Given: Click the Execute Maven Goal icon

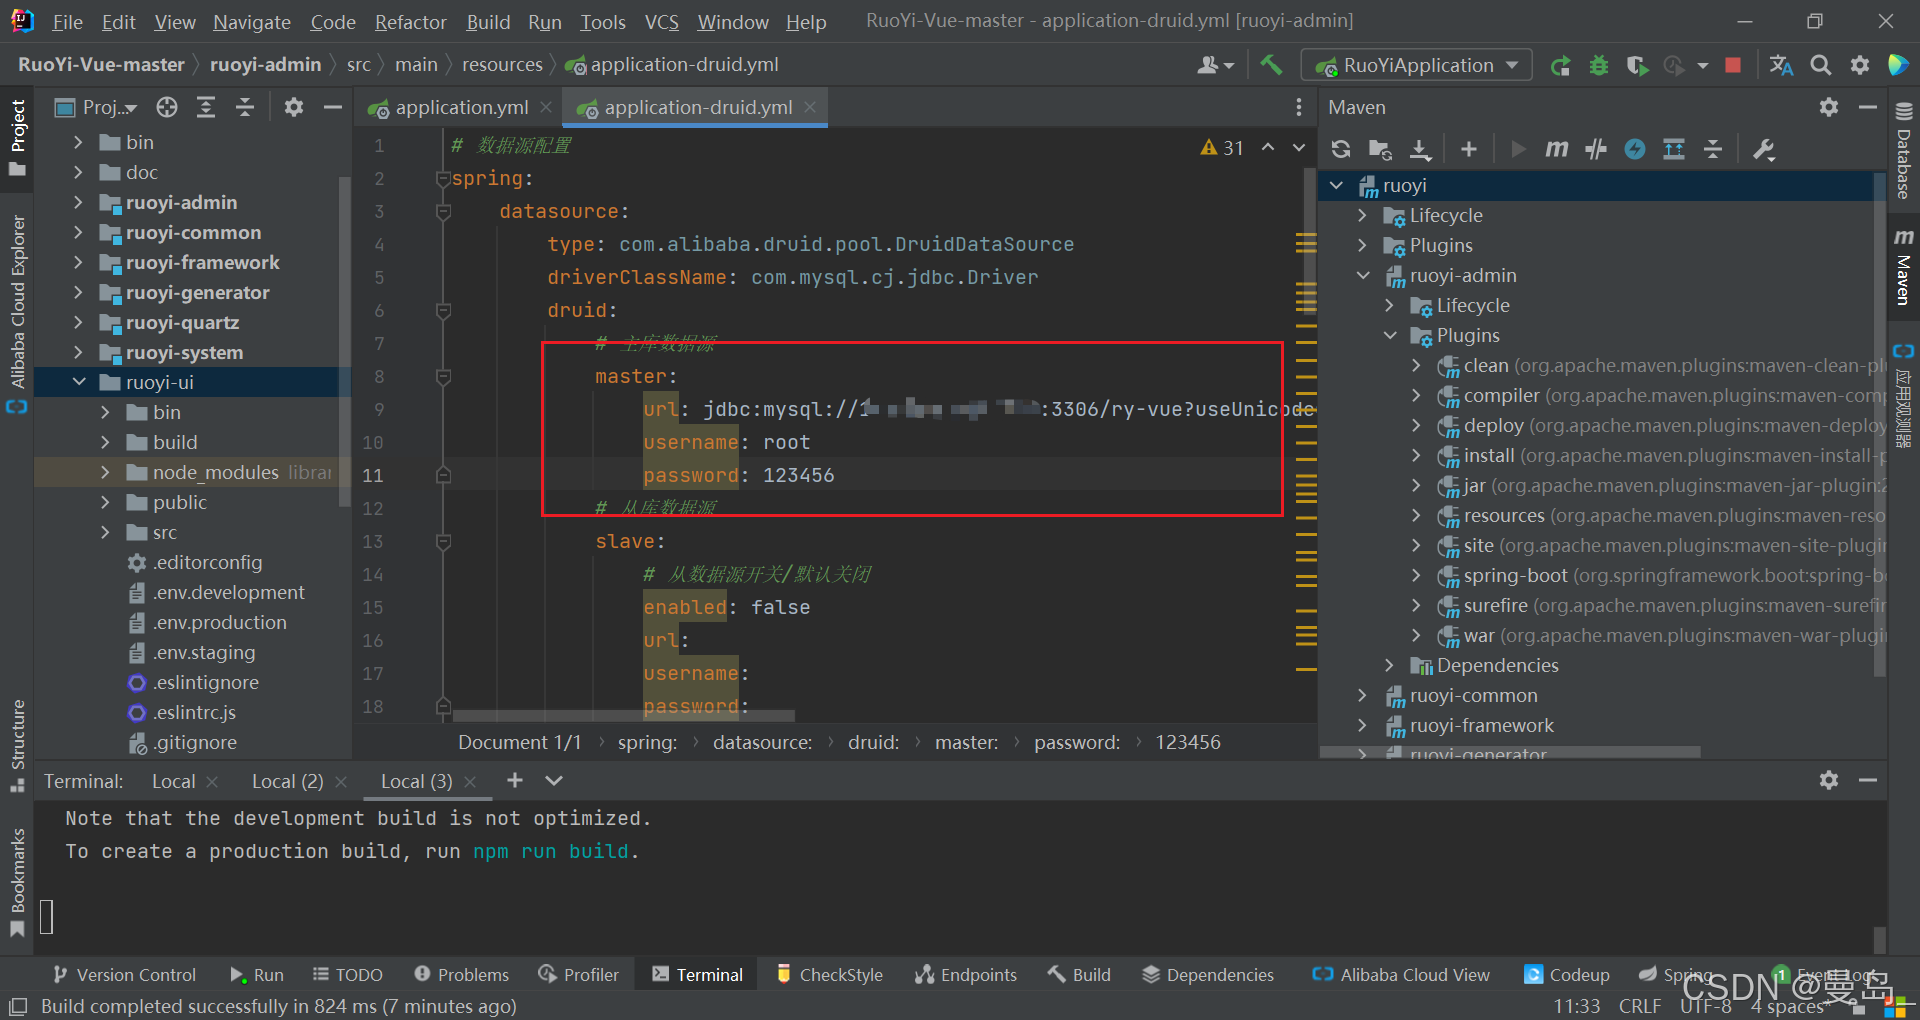Looking at the screenshot, I should click(x=1556, y=149).
